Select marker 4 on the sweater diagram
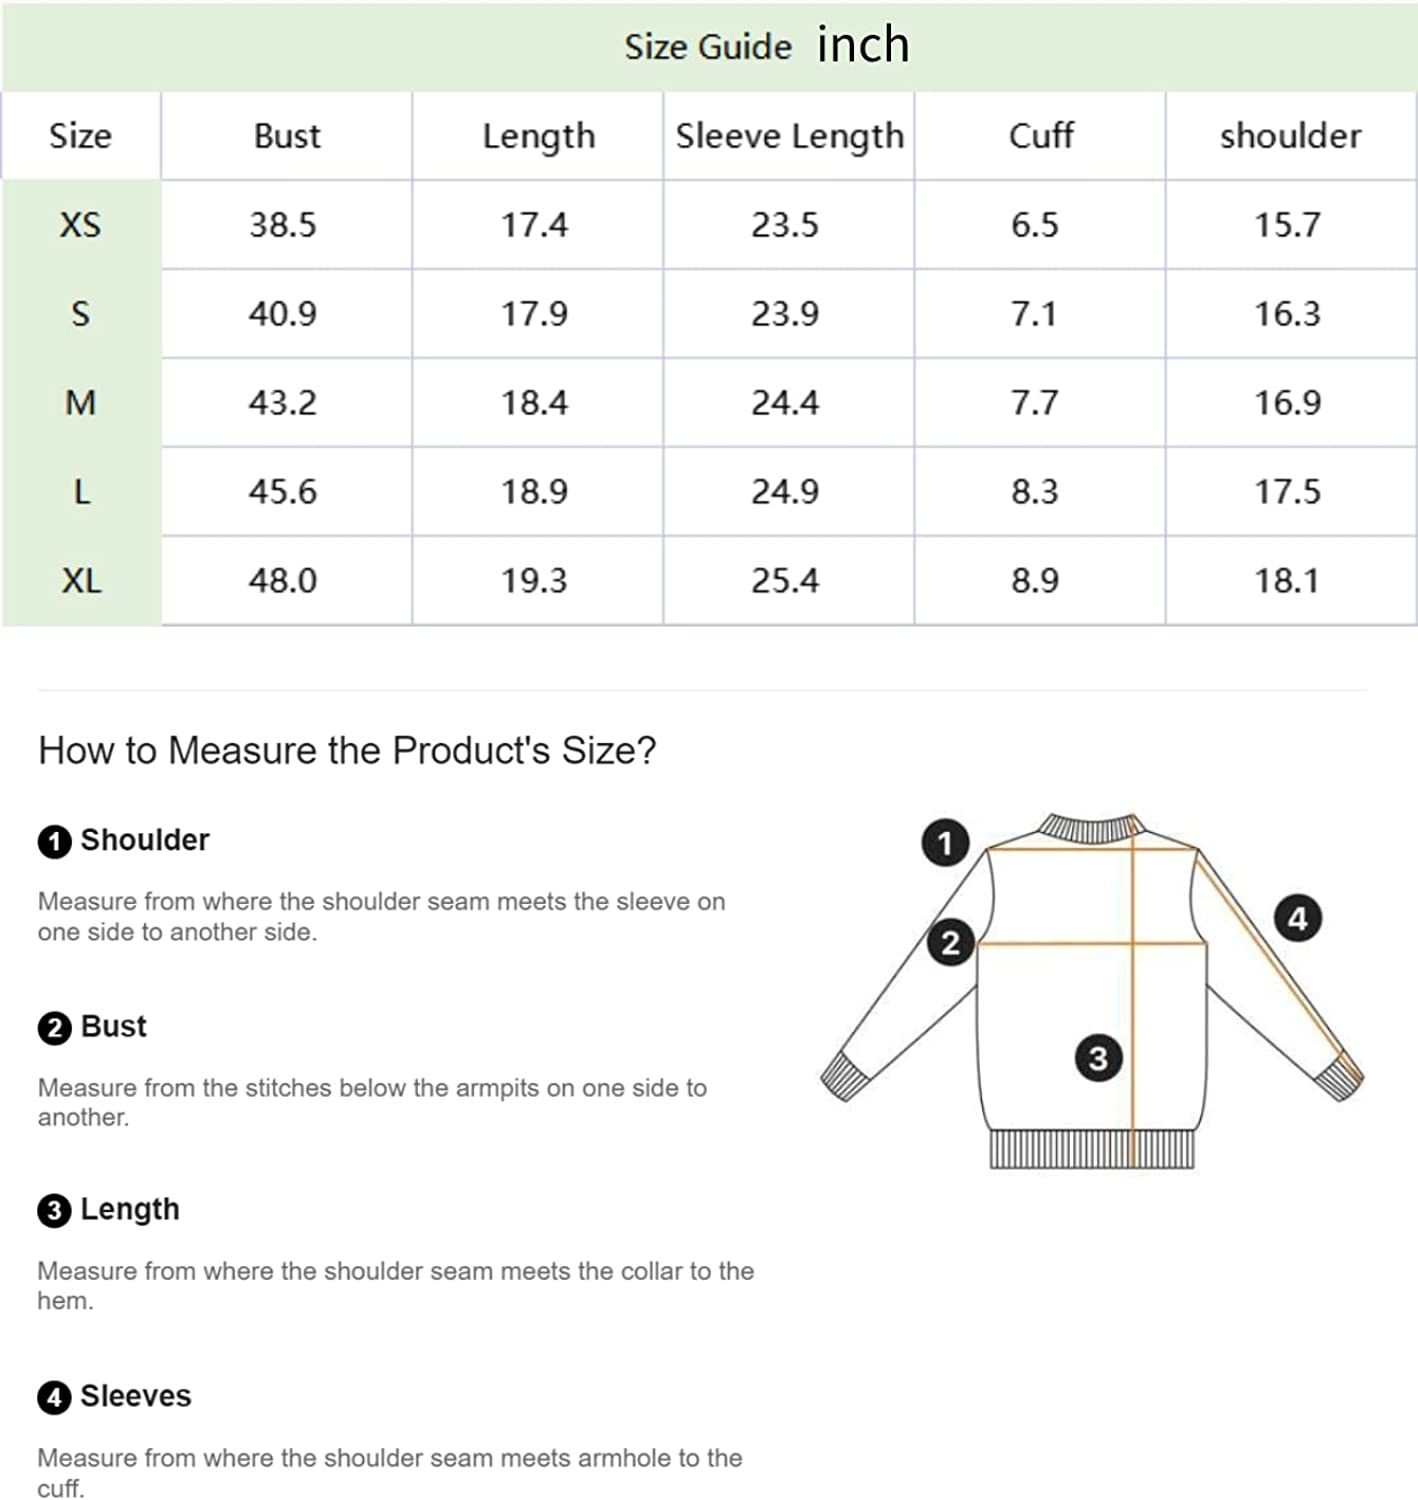This screenshot has height=1500, width=1418. (1297, 918)
